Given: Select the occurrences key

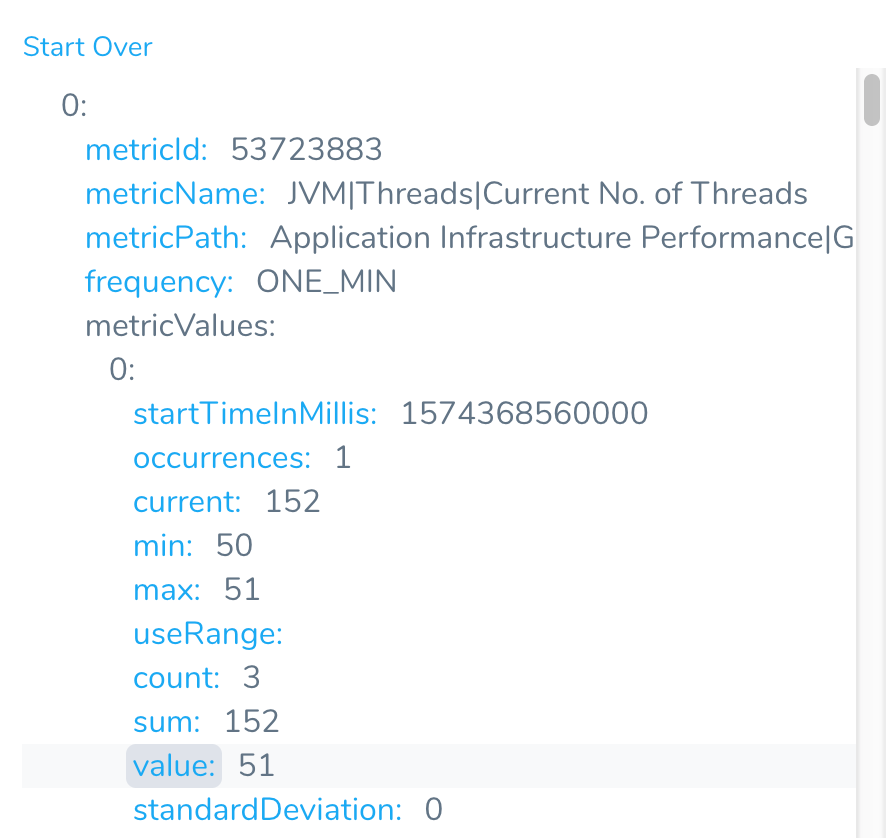Looking at the screenshot, I should click(222, 458).
